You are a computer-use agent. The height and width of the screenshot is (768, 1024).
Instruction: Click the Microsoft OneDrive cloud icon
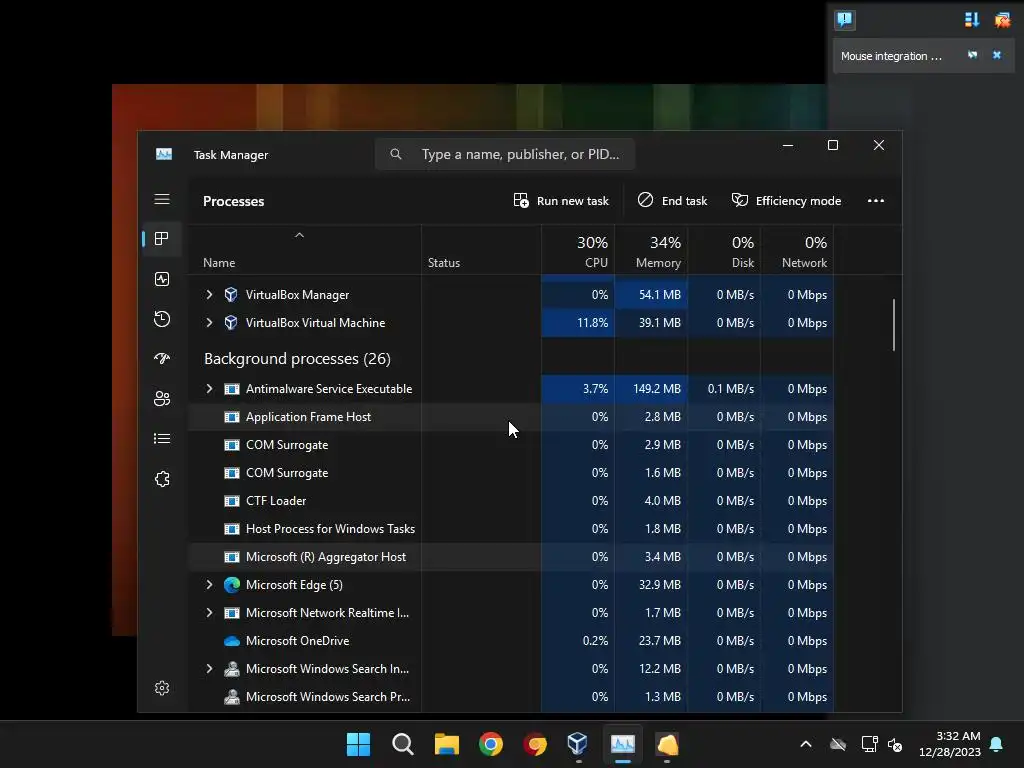[231, 641]
